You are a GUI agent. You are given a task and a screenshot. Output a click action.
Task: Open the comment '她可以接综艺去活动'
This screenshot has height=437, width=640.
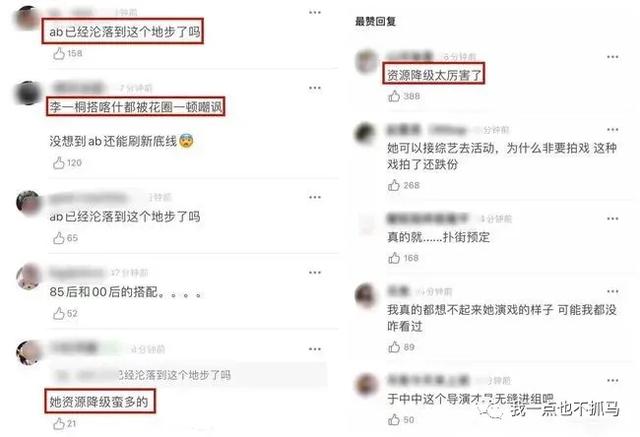pos(502,156)
